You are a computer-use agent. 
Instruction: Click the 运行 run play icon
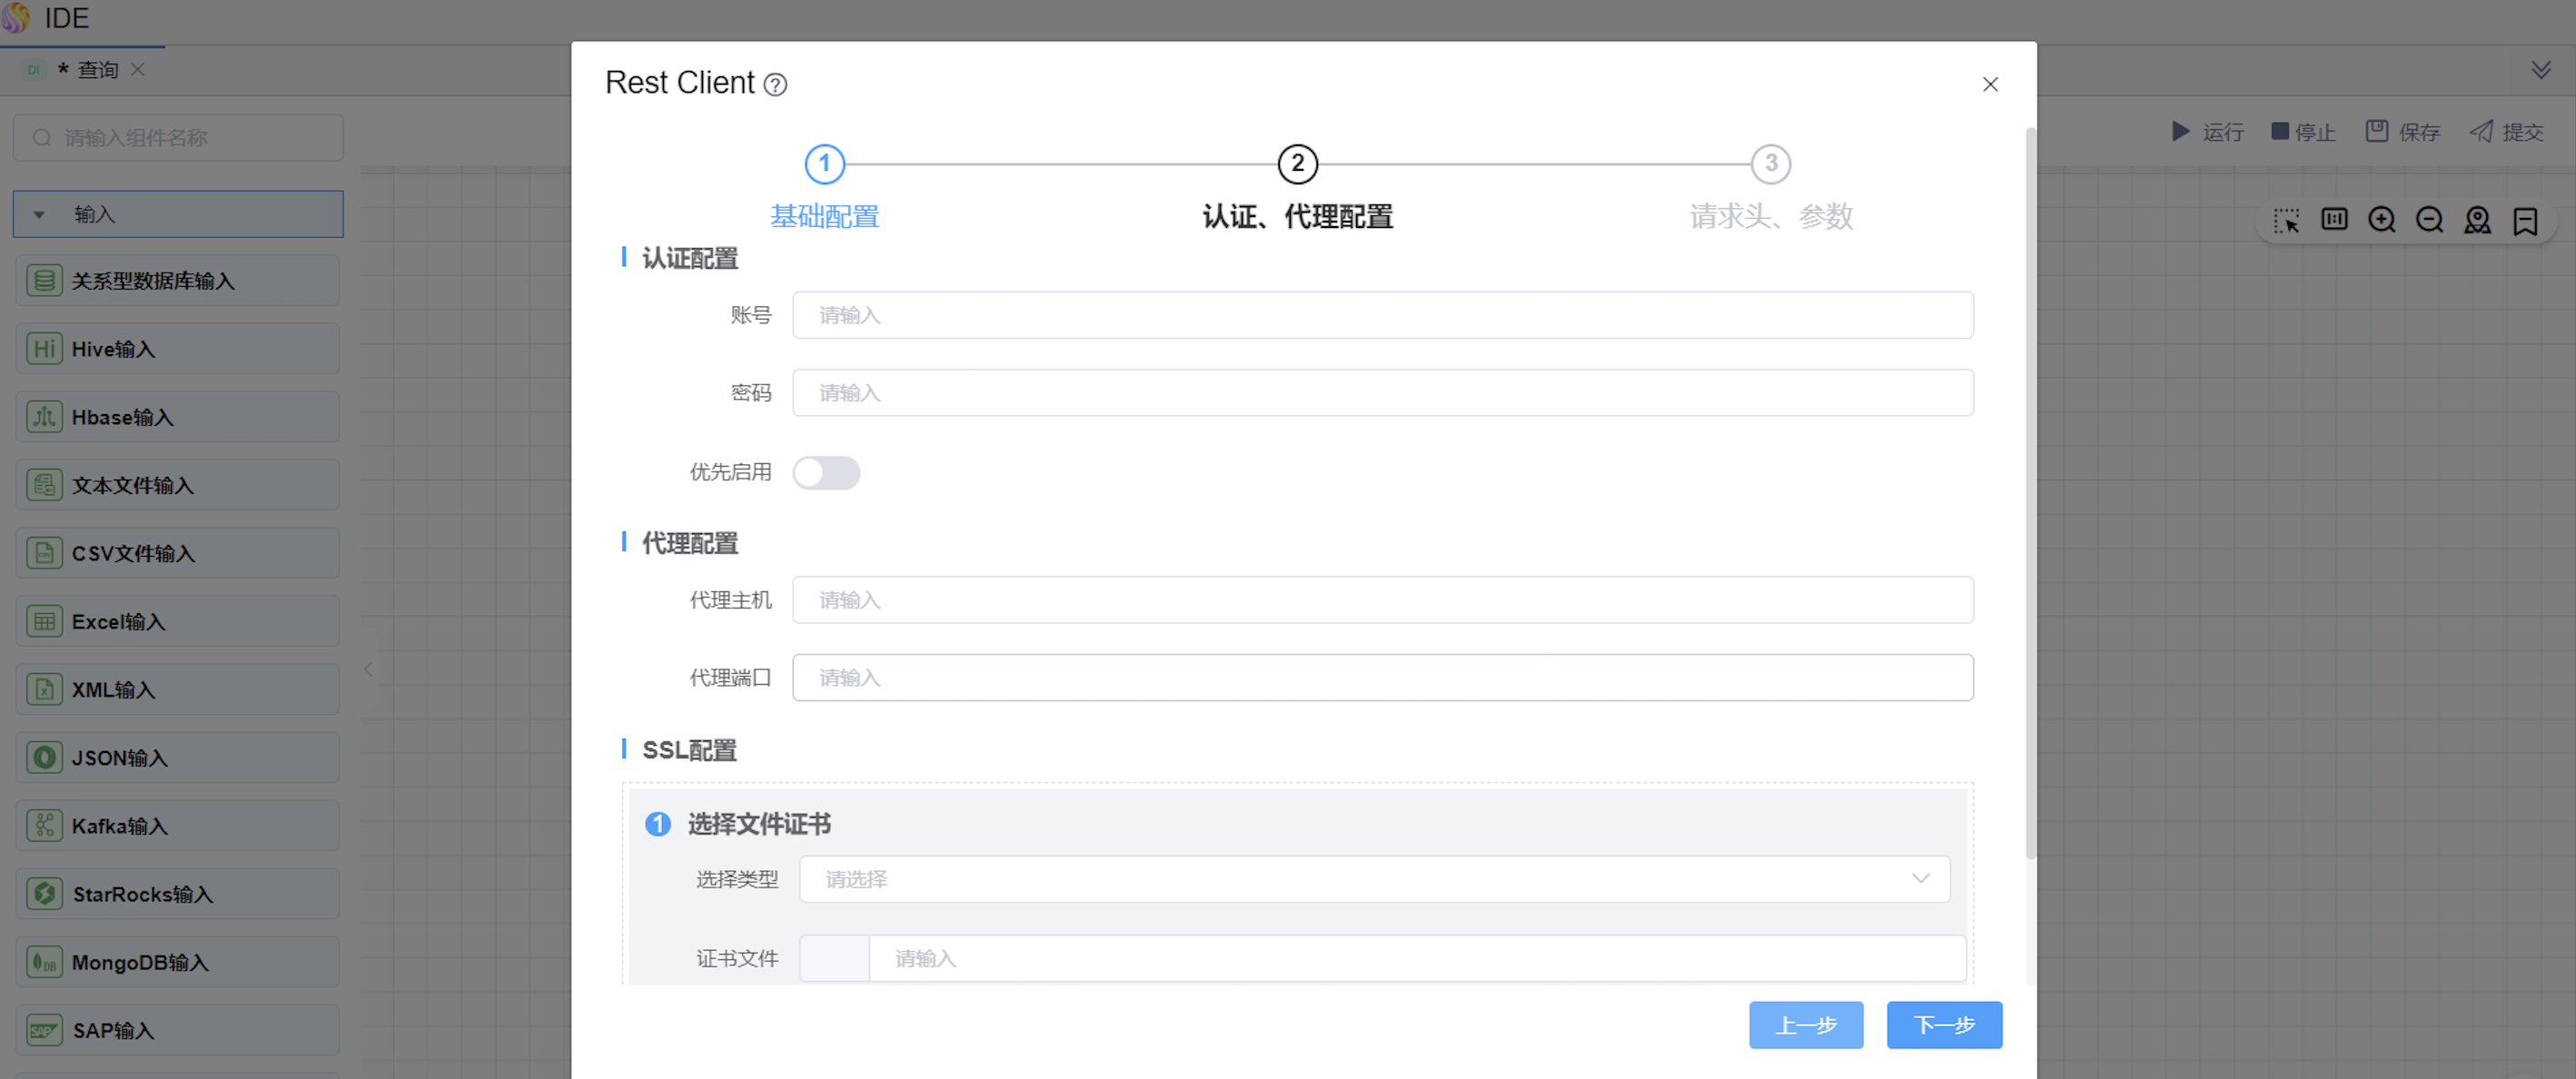[x=2181, y=131]
